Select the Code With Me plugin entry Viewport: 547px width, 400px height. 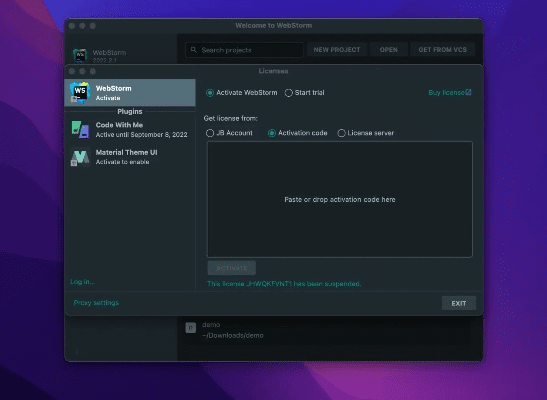click(130, 130)
